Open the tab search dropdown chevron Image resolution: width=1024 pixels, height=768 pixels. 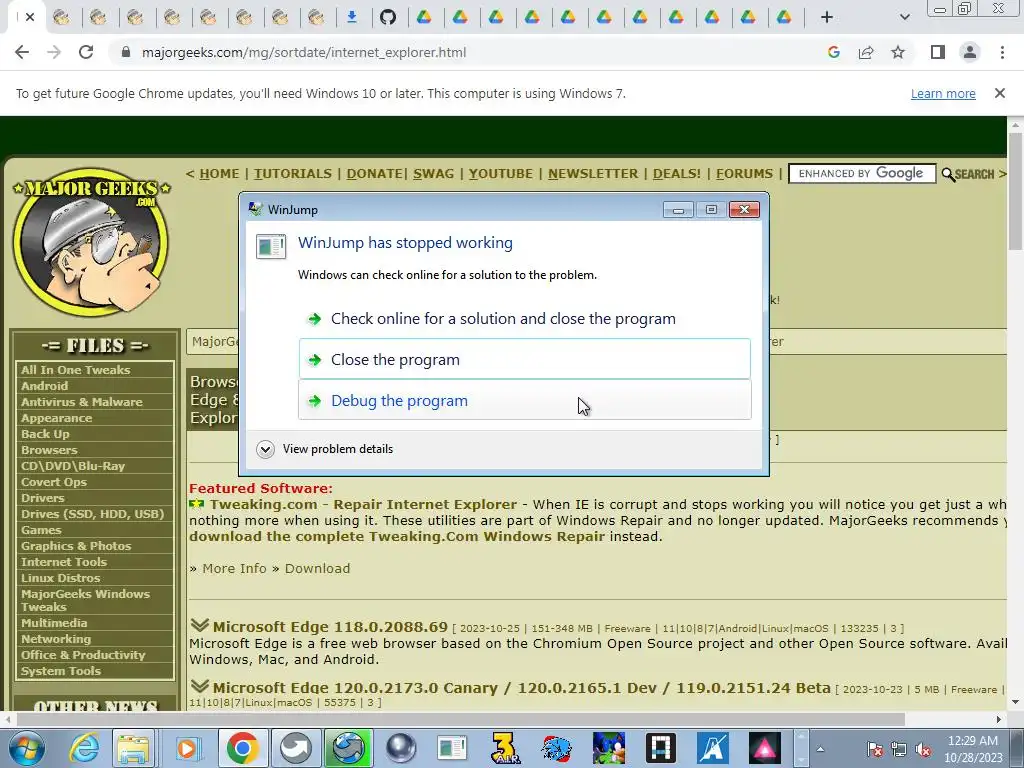(904, 17)
